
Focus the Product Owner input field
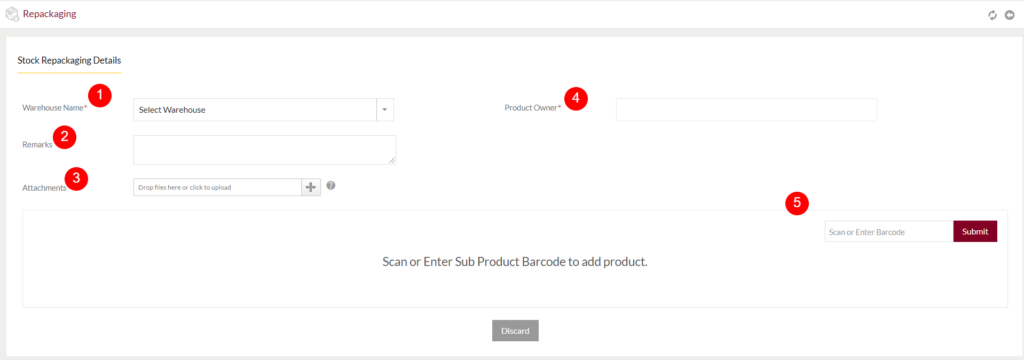click(746, 110)
